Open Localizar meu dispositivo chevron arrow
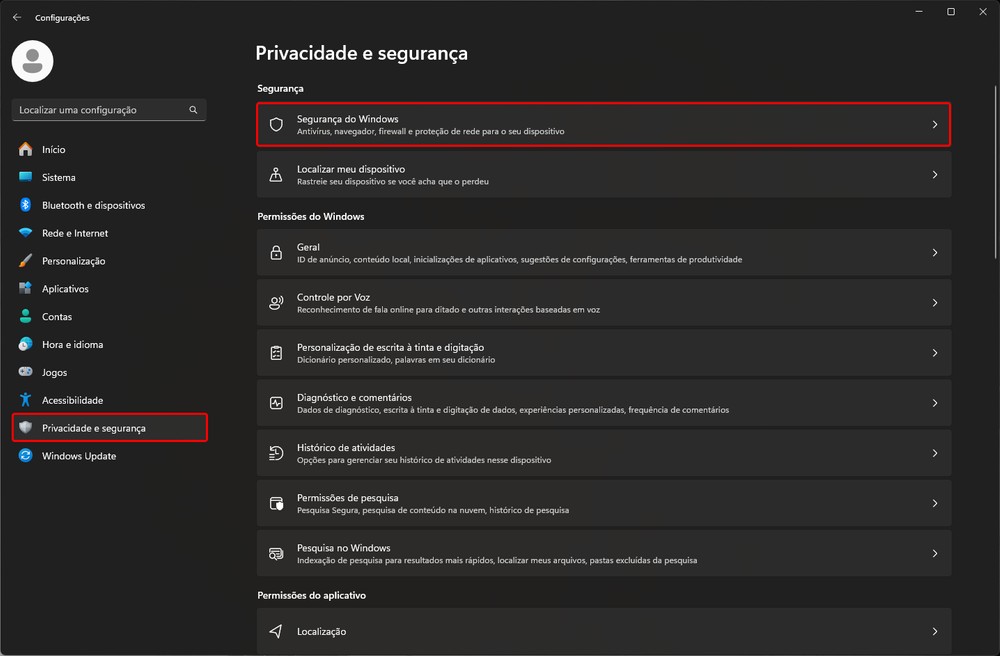This screenshot has width=1000, height=656. 935,175
